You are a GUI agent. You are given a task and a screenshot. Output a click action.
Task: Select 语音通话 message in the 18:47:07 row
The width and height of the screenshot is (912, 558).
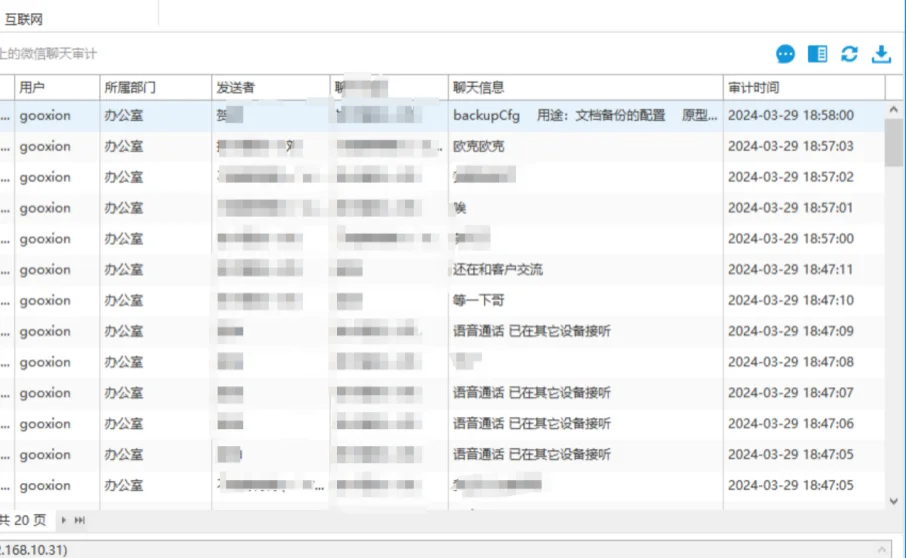point(532,393)
